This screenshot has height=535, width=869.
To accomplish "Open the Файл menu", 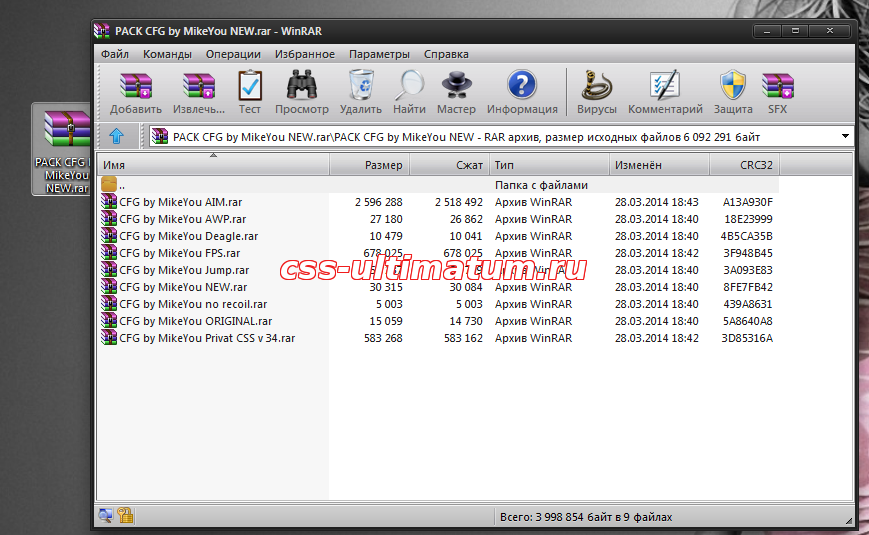I will click(115, 54).
